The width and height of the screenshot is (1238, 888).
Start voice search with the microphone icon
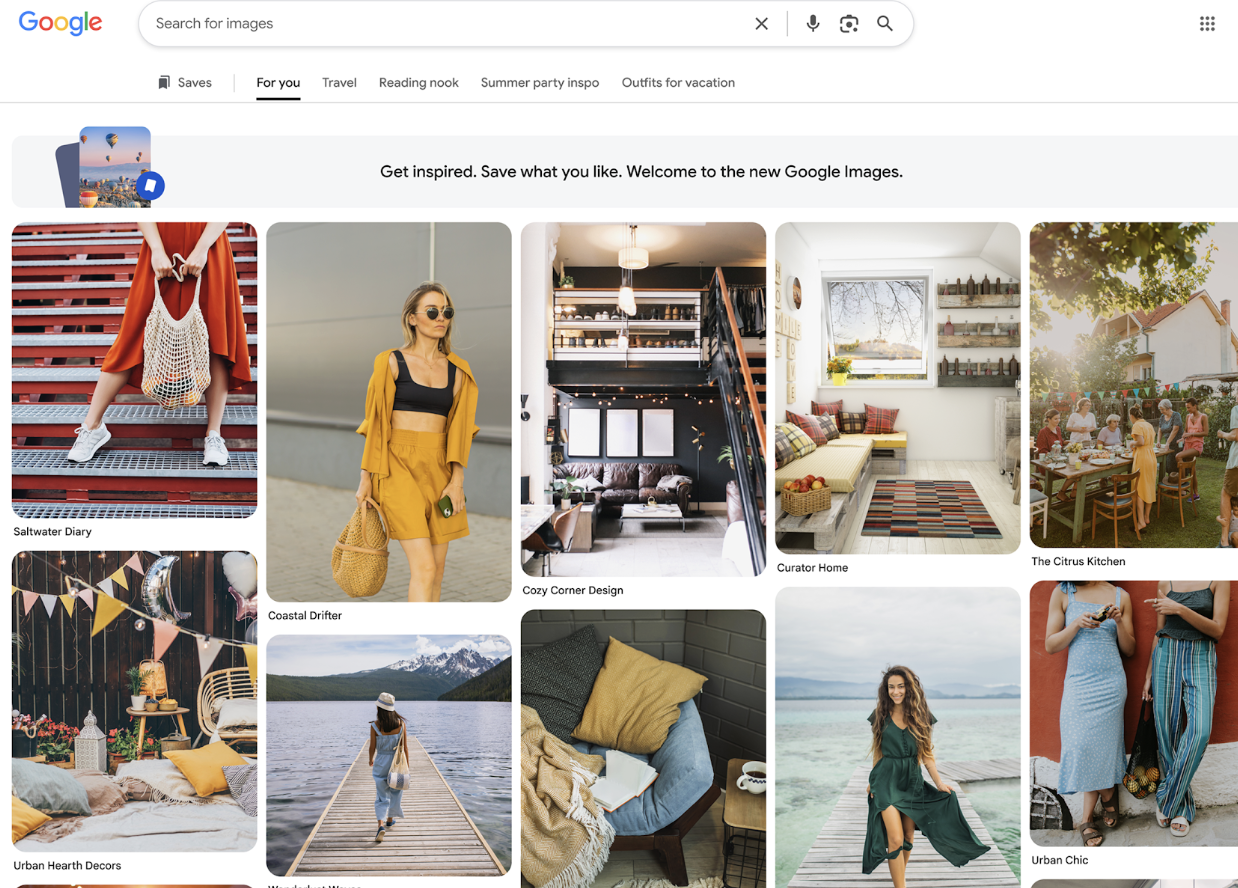click(813, 24)
